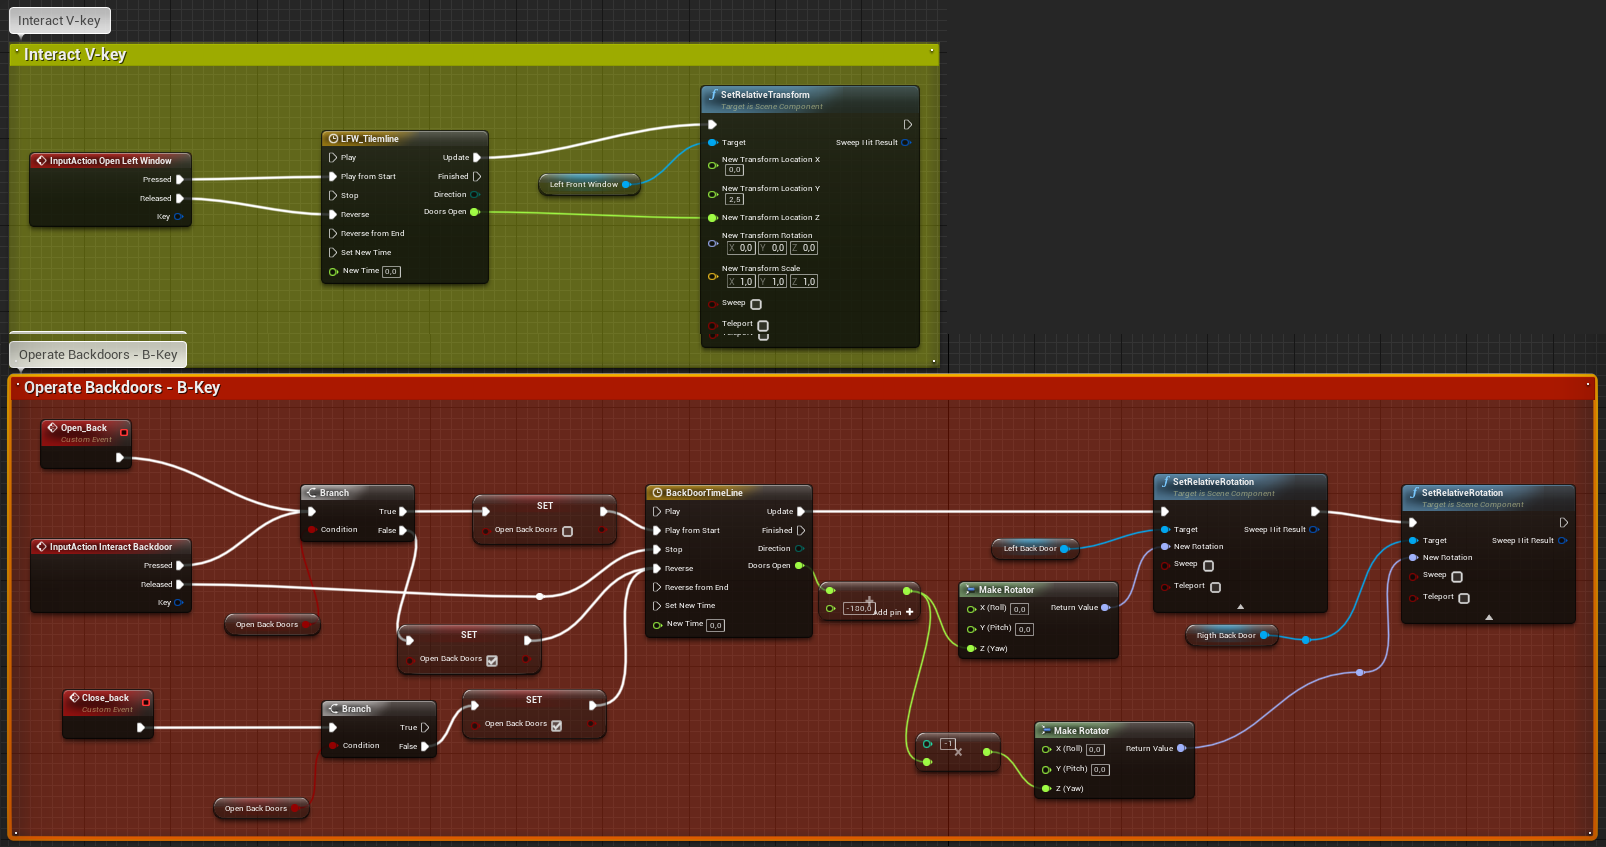Click the Close_back custom event exec output pin
The image size is (1606, 847).
[x=141, y=727]
